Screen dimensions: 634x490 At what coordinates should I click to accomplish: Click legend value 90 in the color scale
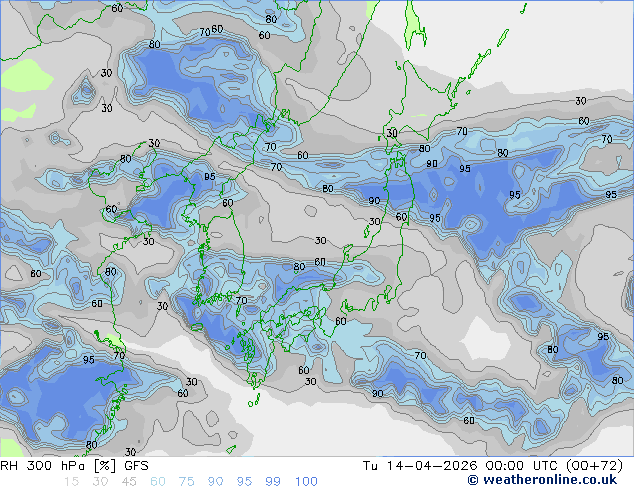pyautogui.click(x=215, y=482)
